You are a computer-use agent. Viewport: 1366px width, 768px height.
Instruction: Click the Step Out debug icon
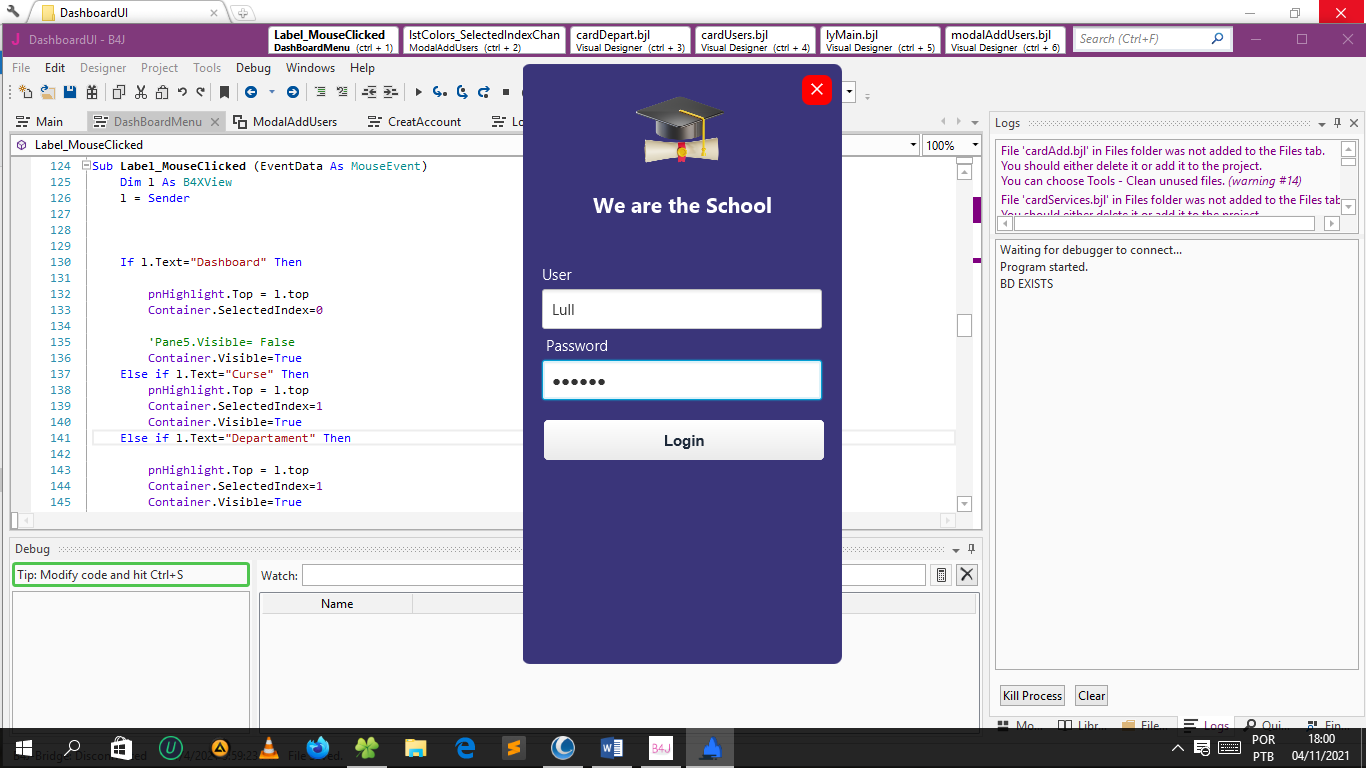484,92
